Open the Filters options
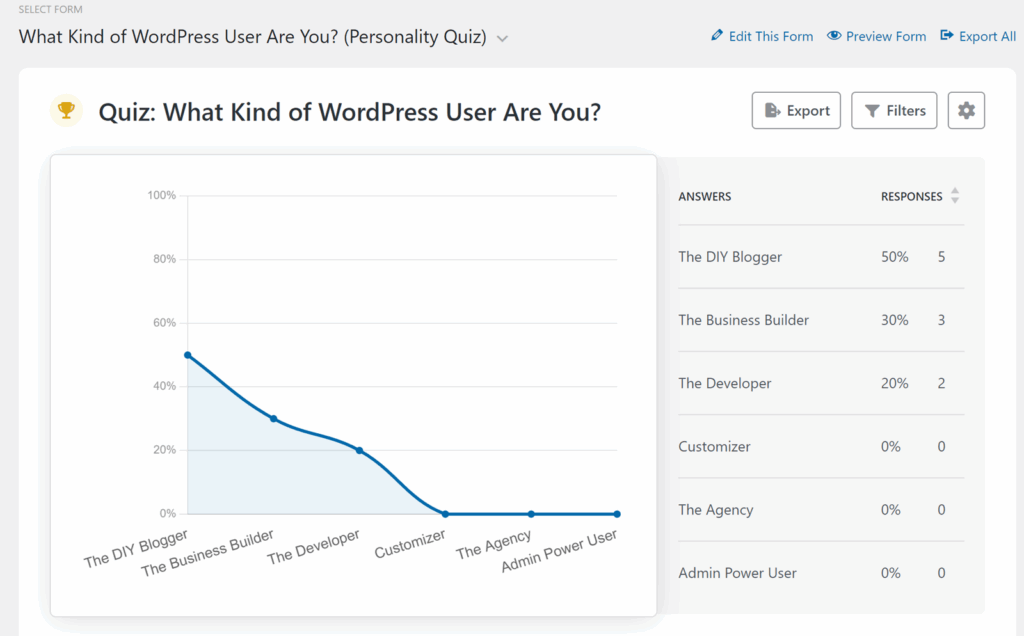This screenshot has height=636, width=1024. coord(894,111)
